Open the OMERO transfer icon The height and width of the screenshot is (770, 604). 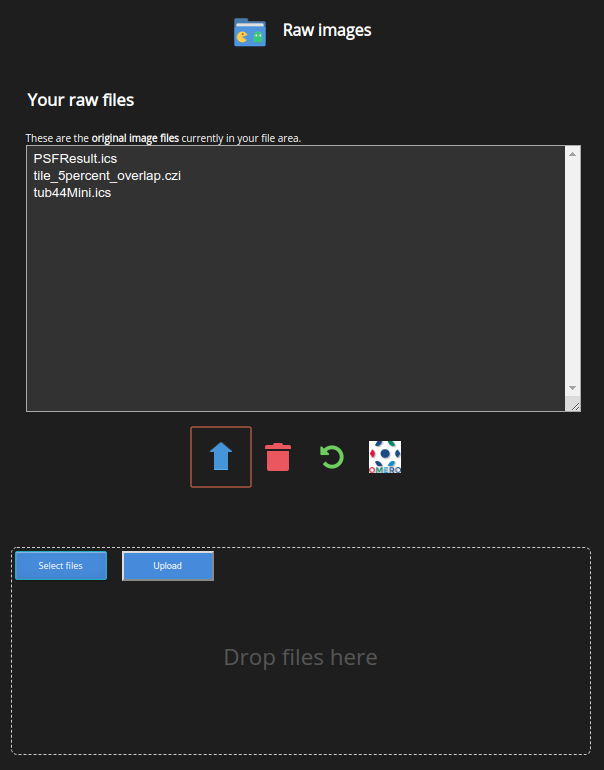[x=385, y=457]
